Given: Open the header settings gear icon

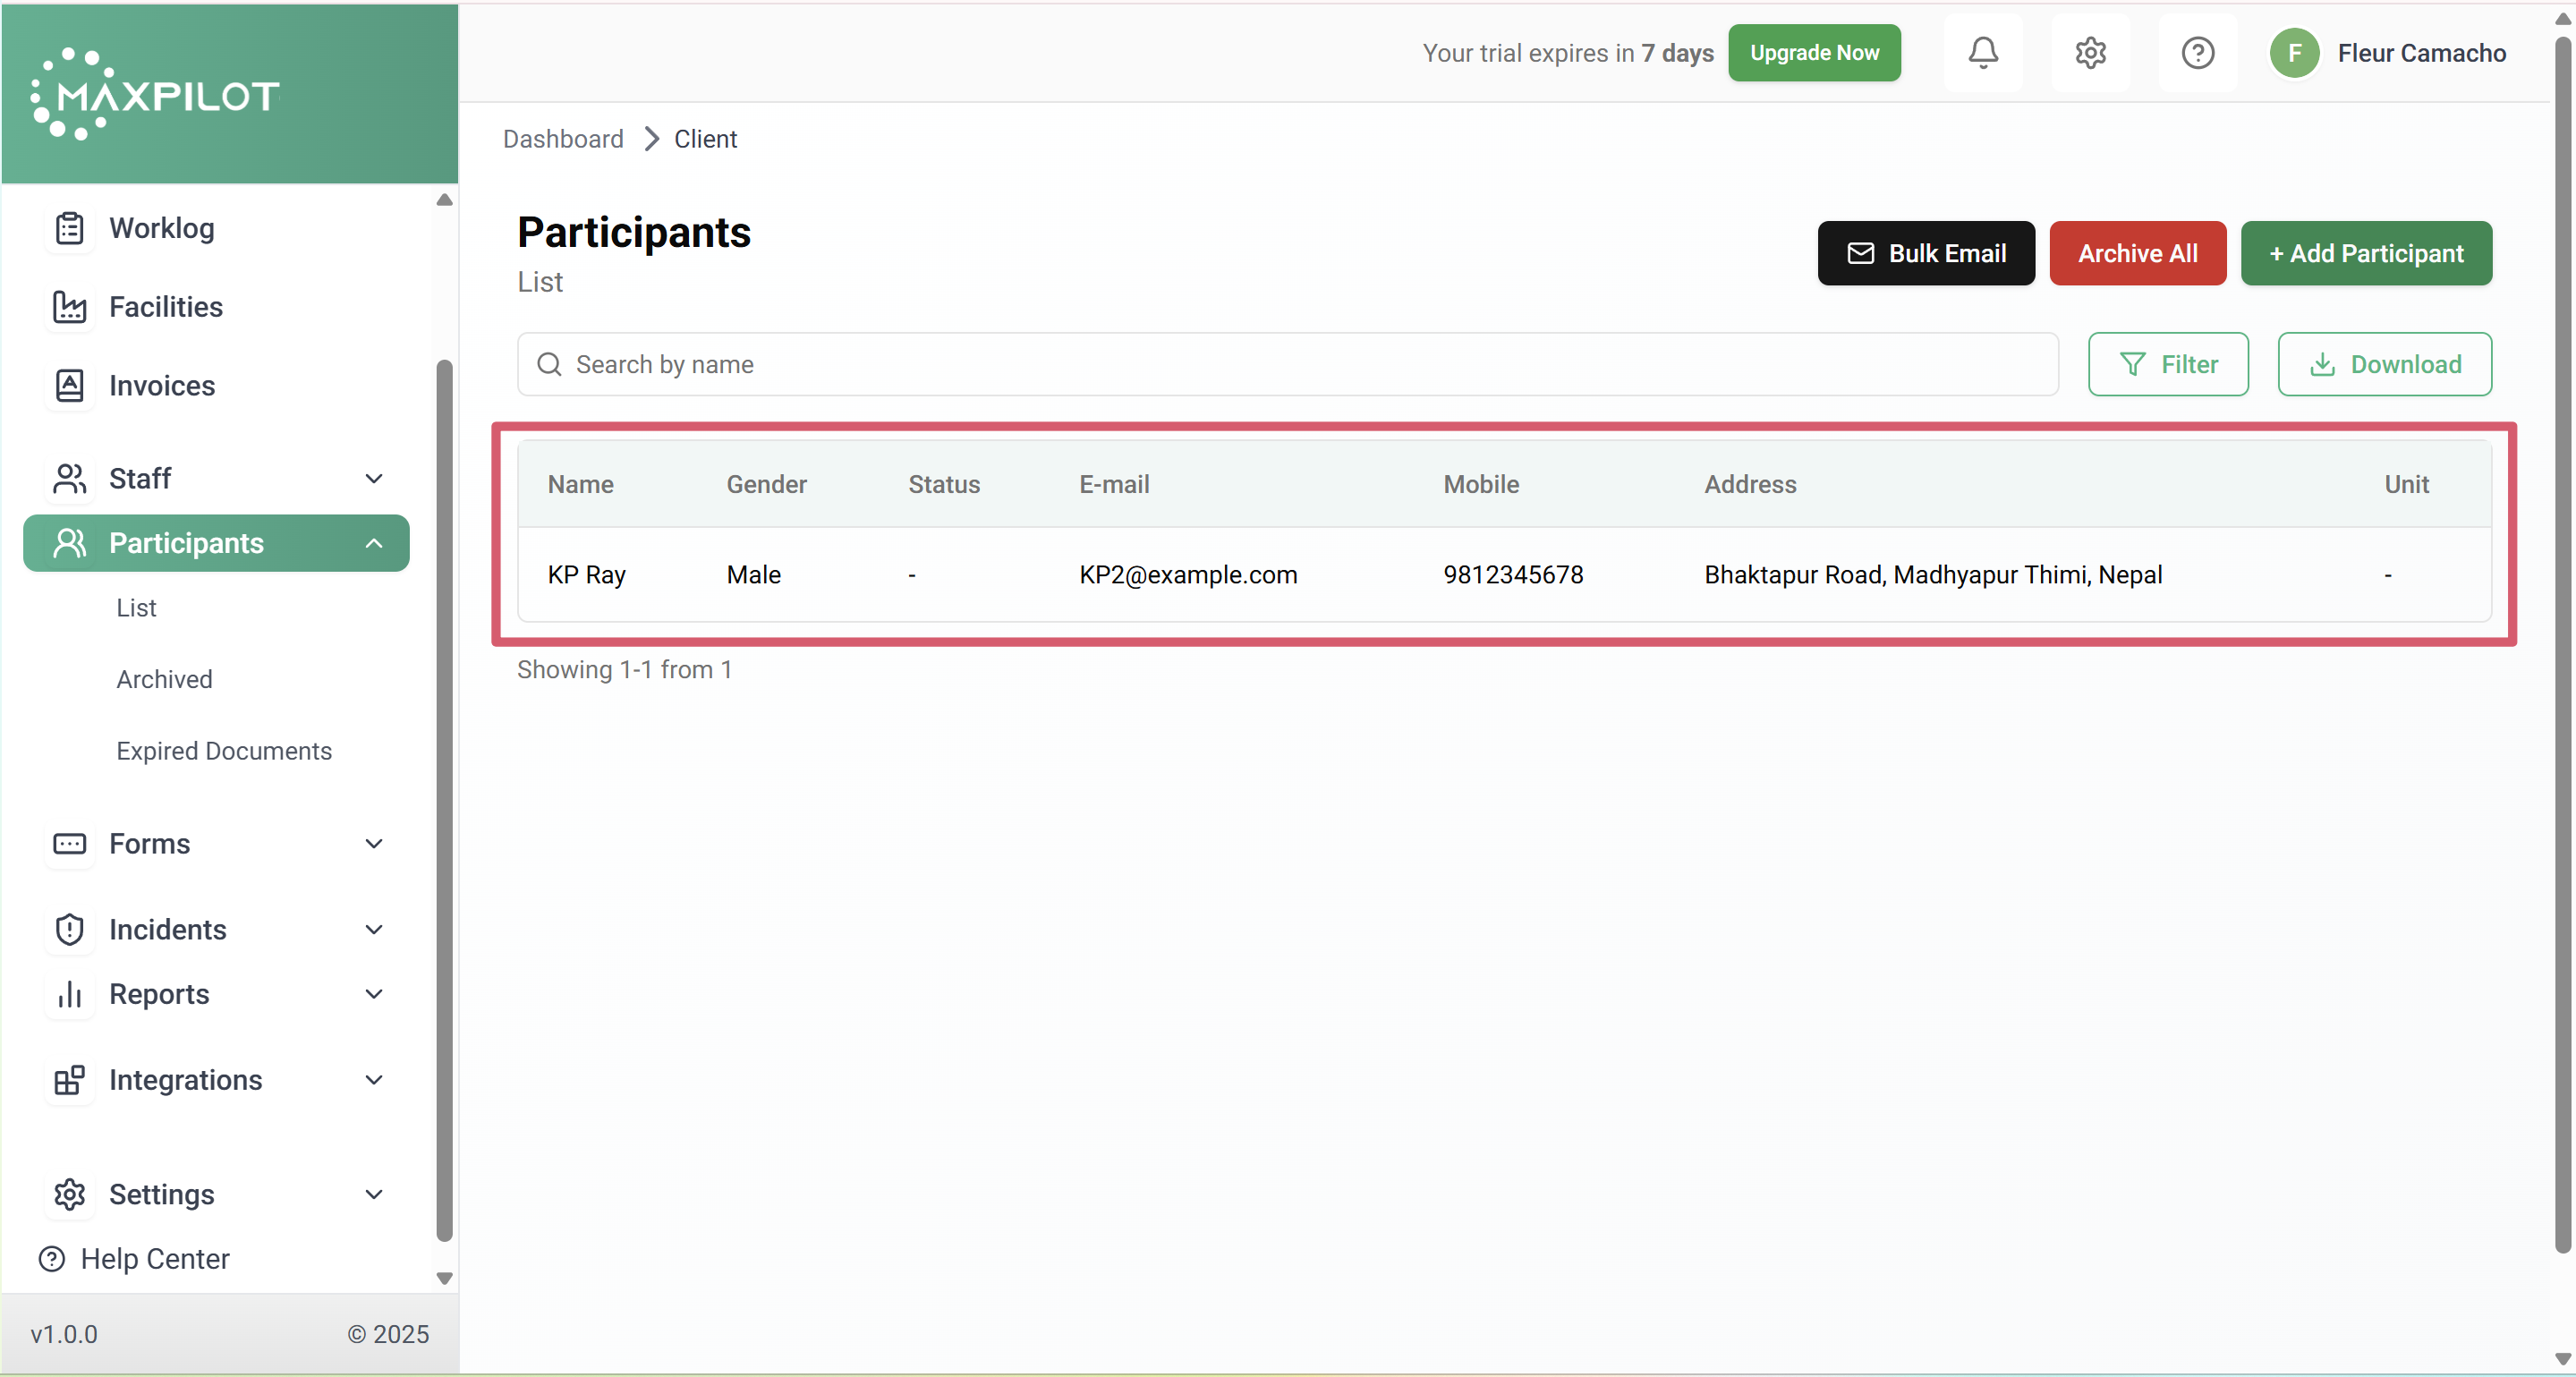Looking at the screenshot, I should tap(2090, 53).
